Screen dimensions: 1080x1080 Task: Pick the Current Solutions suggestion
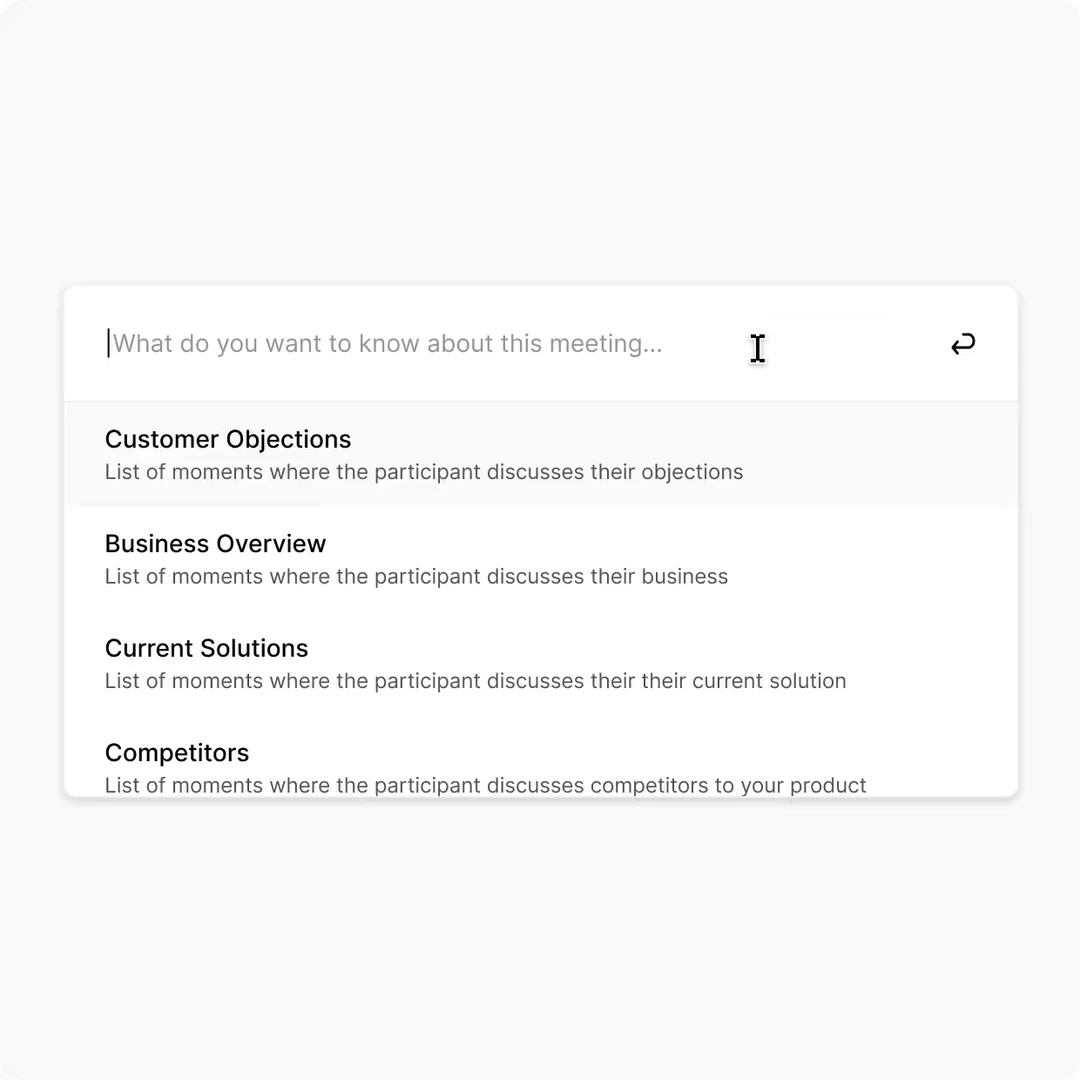pos(540,664)
